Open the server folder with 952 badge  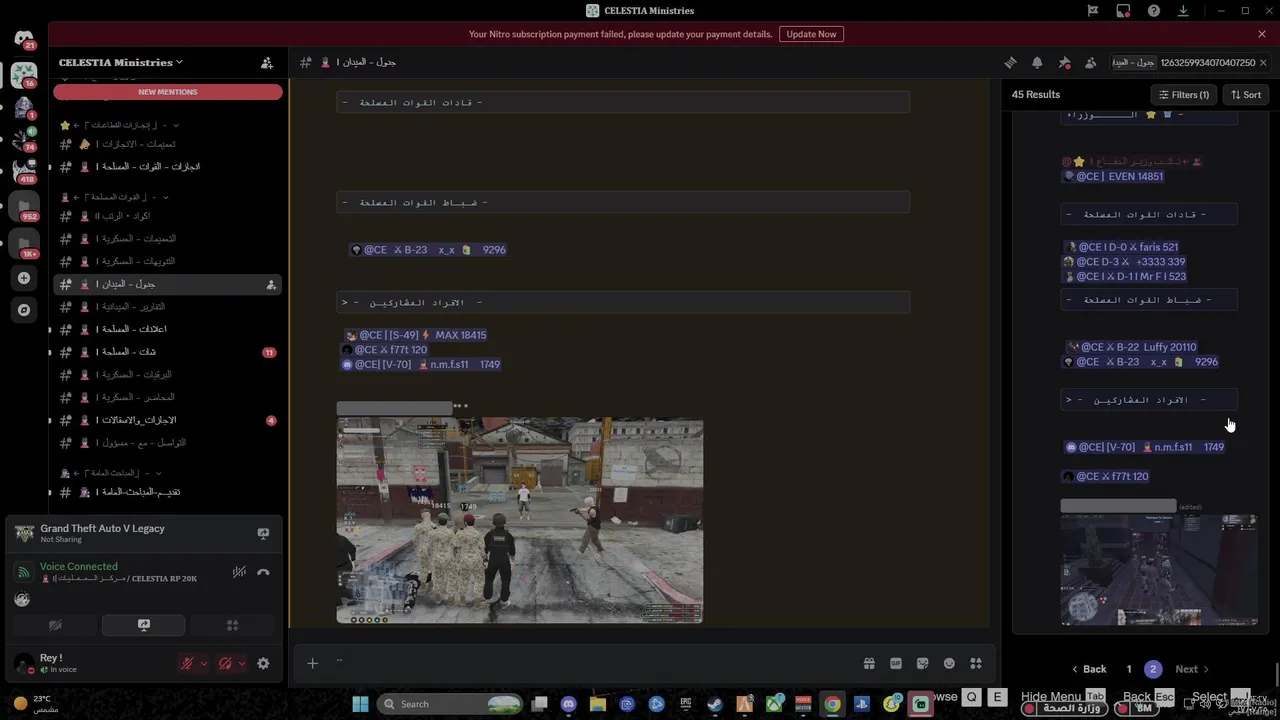pyautogui.click(x=24, y=207)
